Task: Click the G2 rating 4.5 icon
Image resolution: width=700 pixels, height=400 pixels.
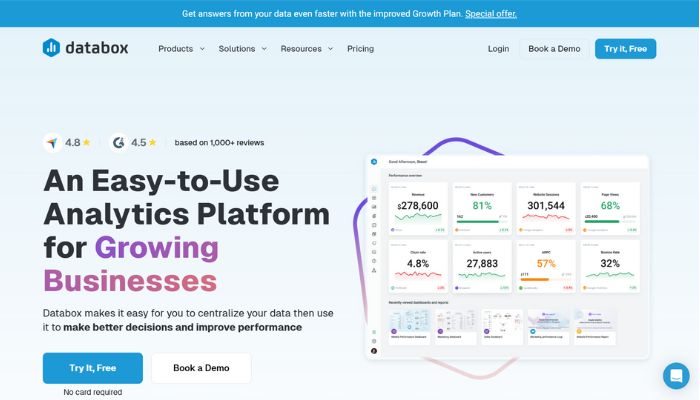Action: (x=118, y=143)
